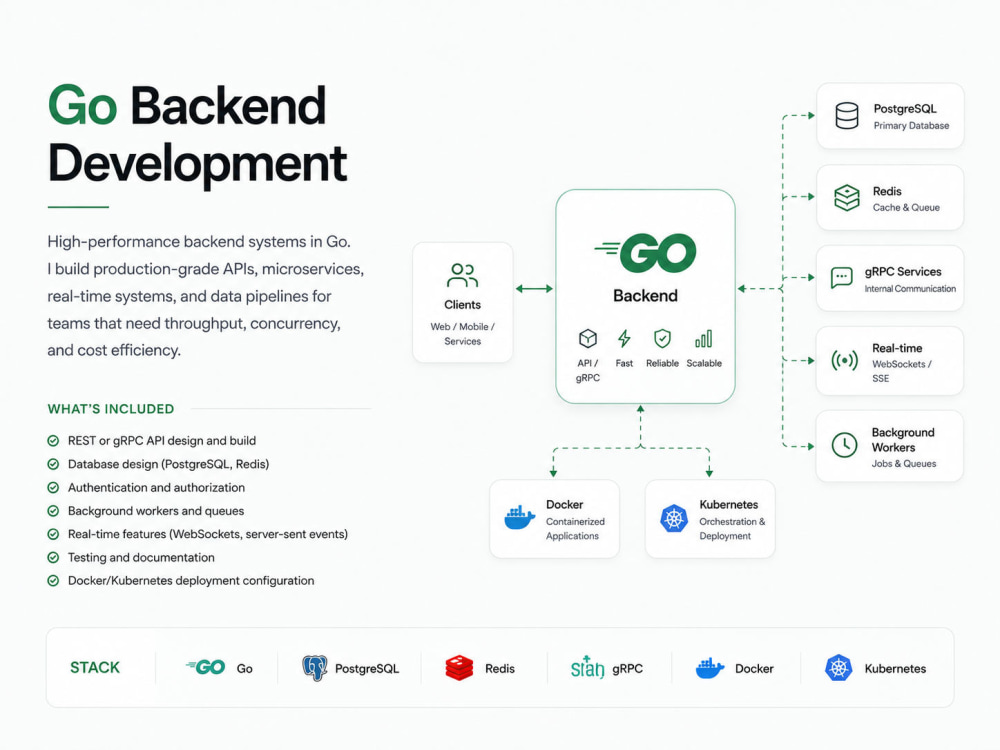The image size is (1000, 750).
Task: Select the Real-time card title
Action: click(x=897, y=348)
